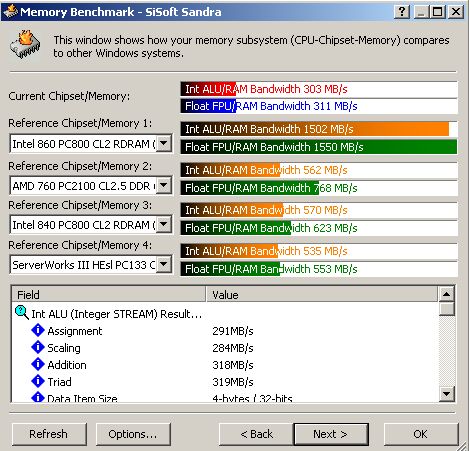Click the green Float FPU 1550 MB/s bar
Viewport: 469px width, 451px height.
tap(319, 147)
